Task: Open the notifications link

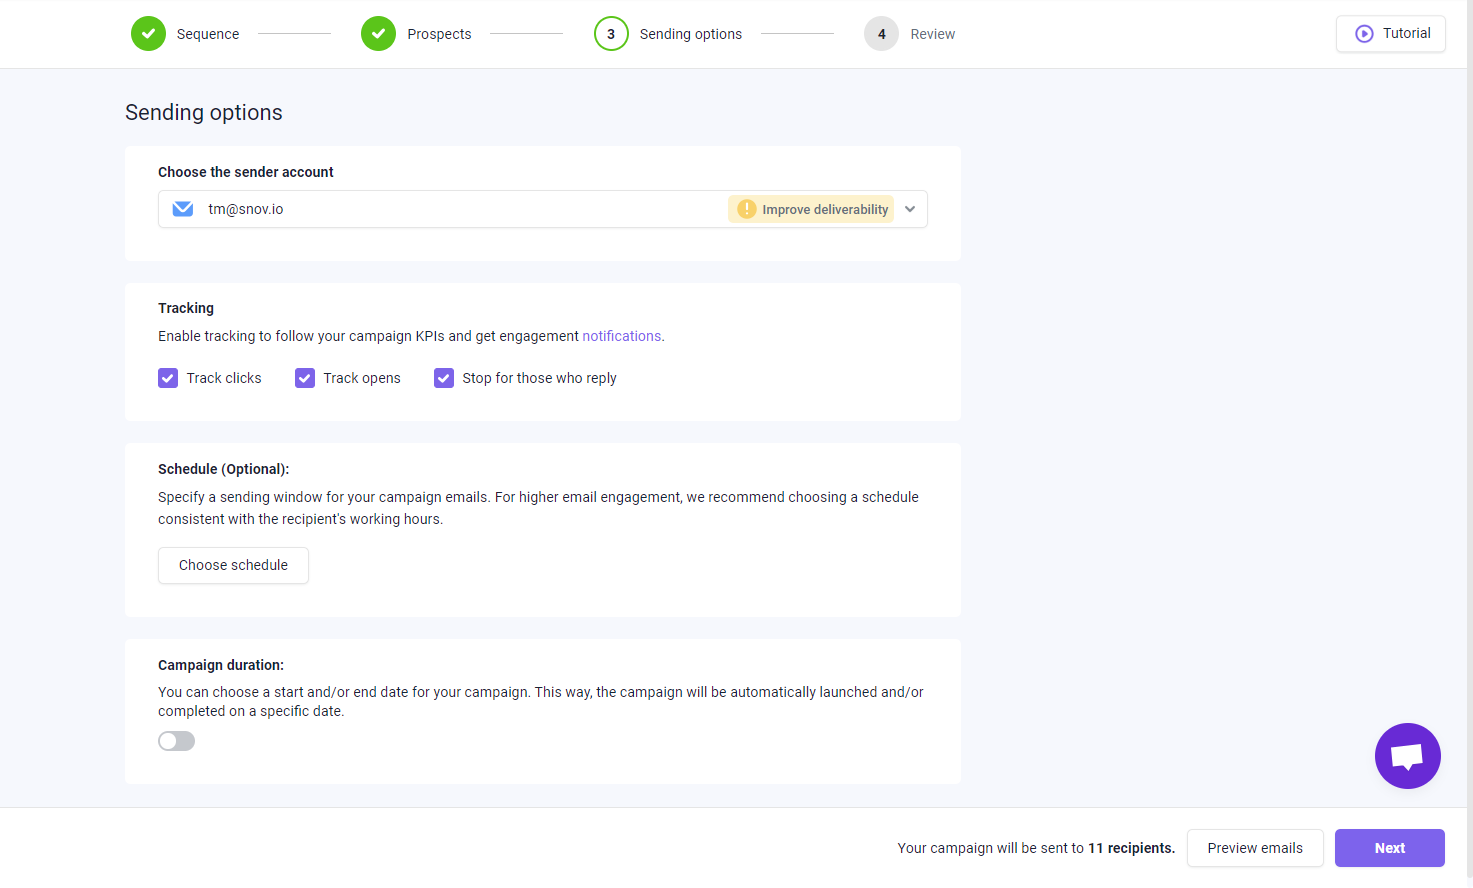Action: coord(622,336)
